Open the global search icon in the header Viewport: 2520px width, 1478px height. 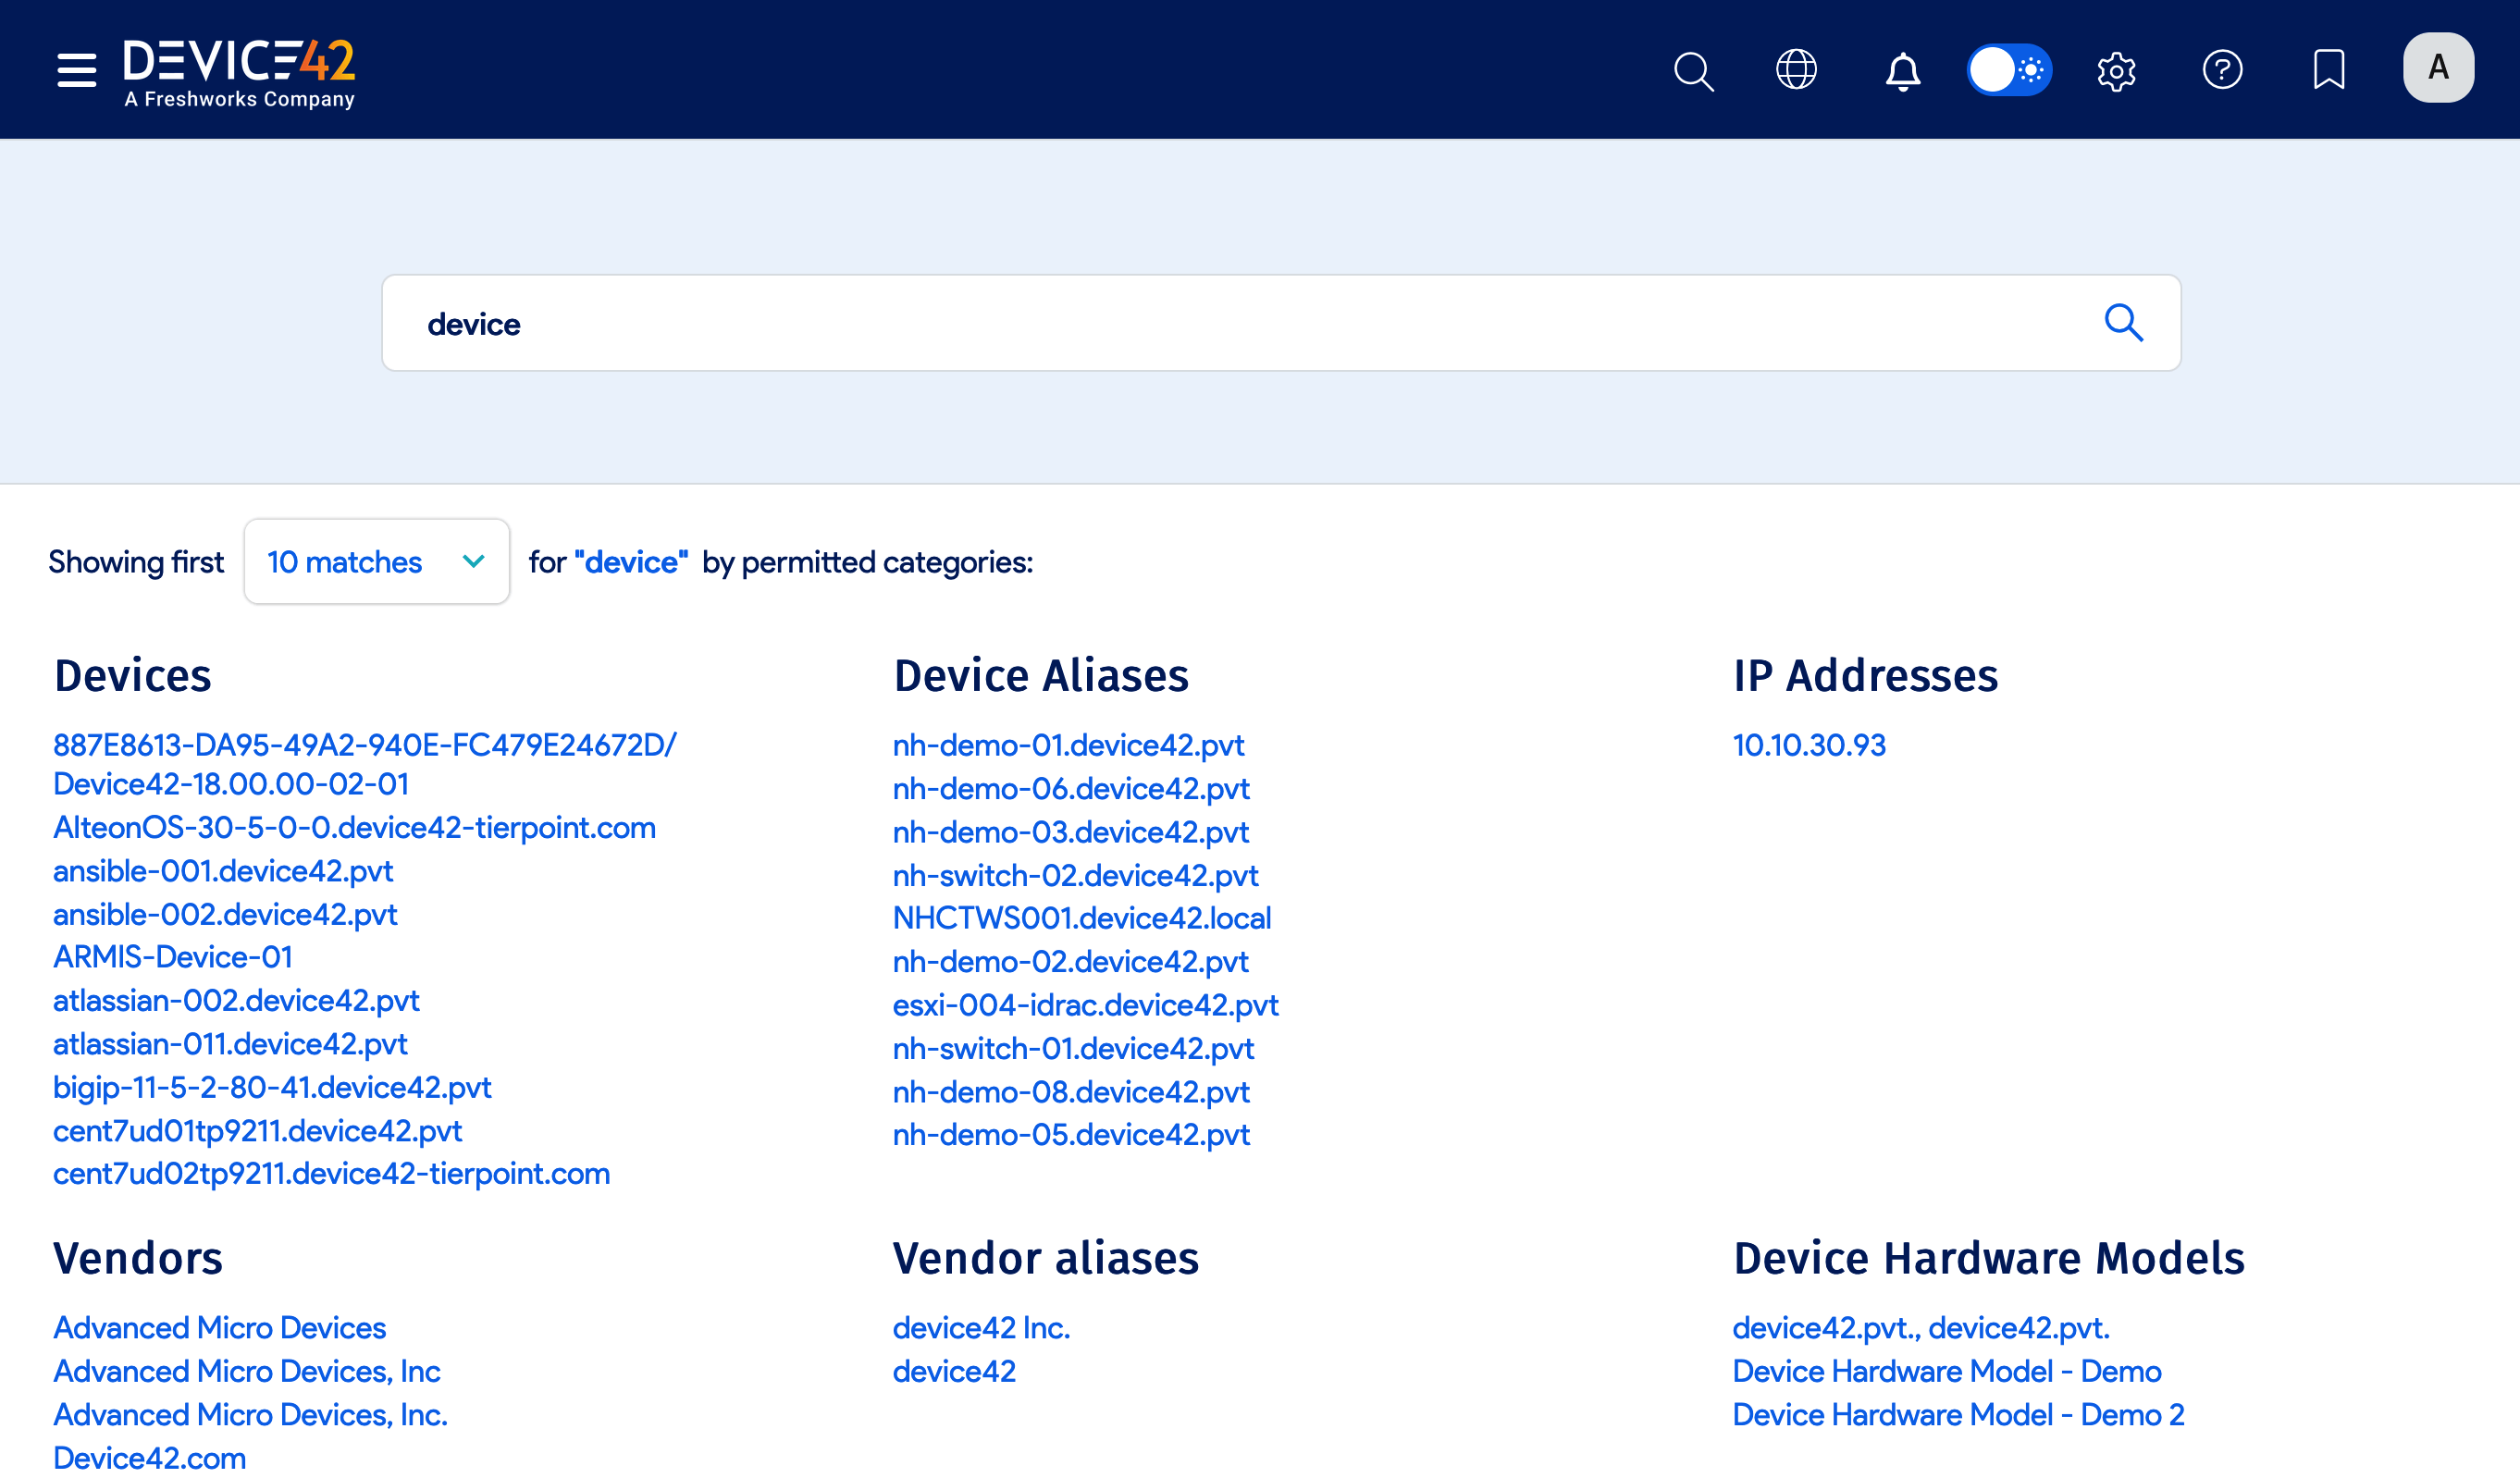click(1694, 70)
